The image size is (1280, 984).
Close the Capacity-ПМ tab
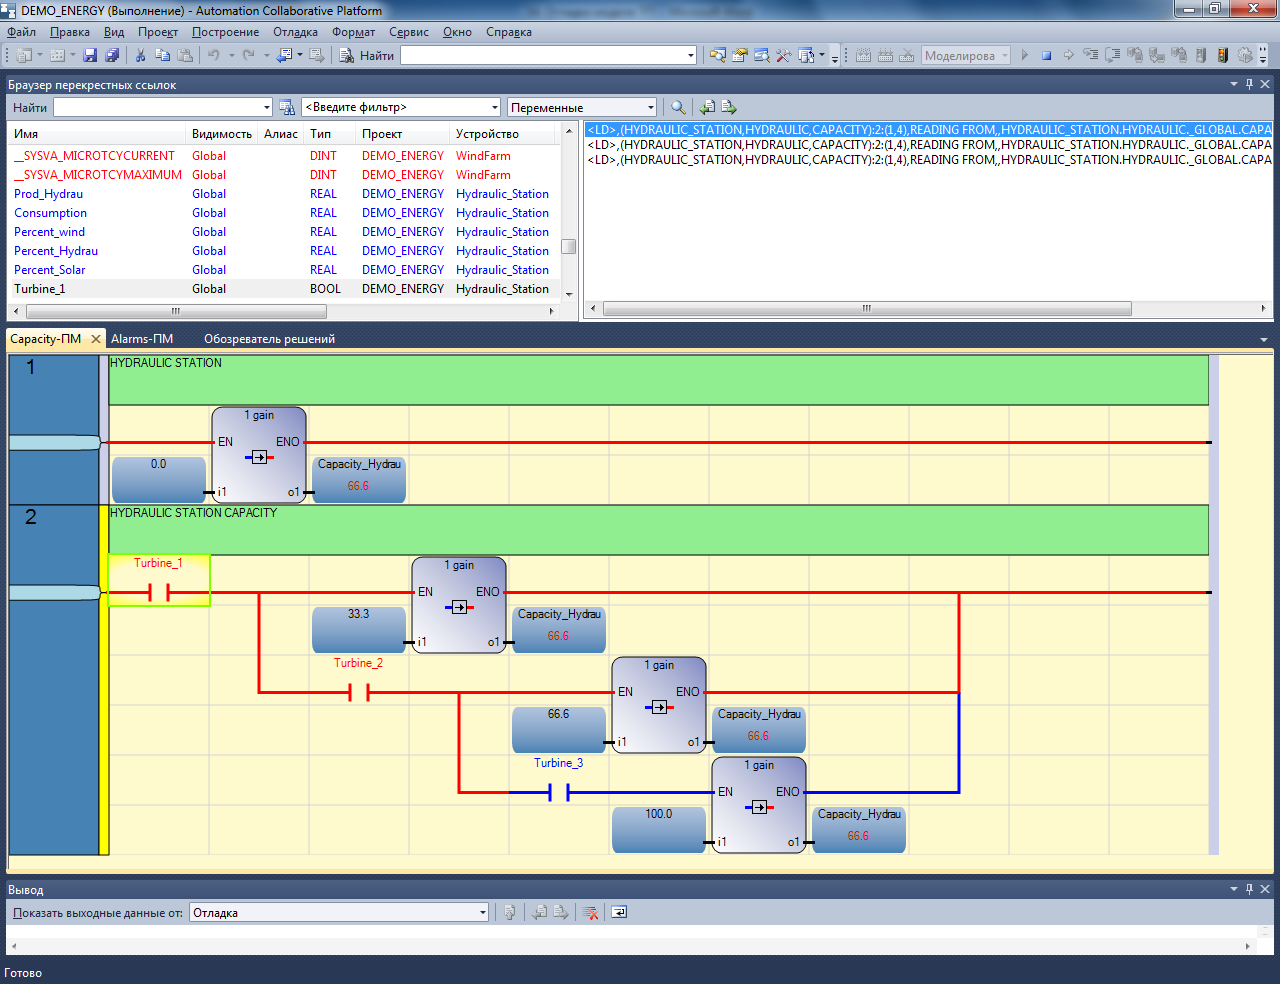(96, 339)
